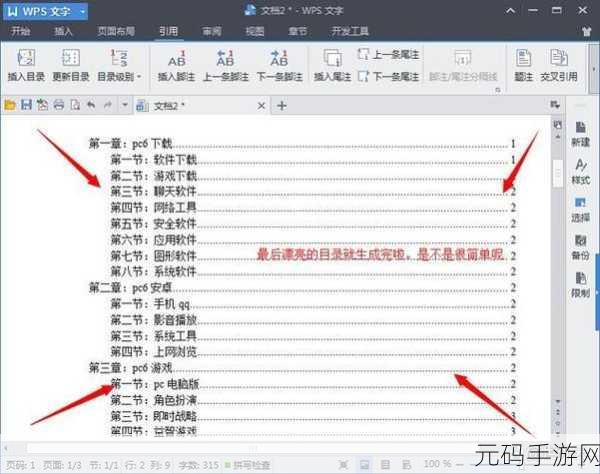Click the TOC entry 第二节：角色扮演

pyautogui.click(x=313, y=400)
